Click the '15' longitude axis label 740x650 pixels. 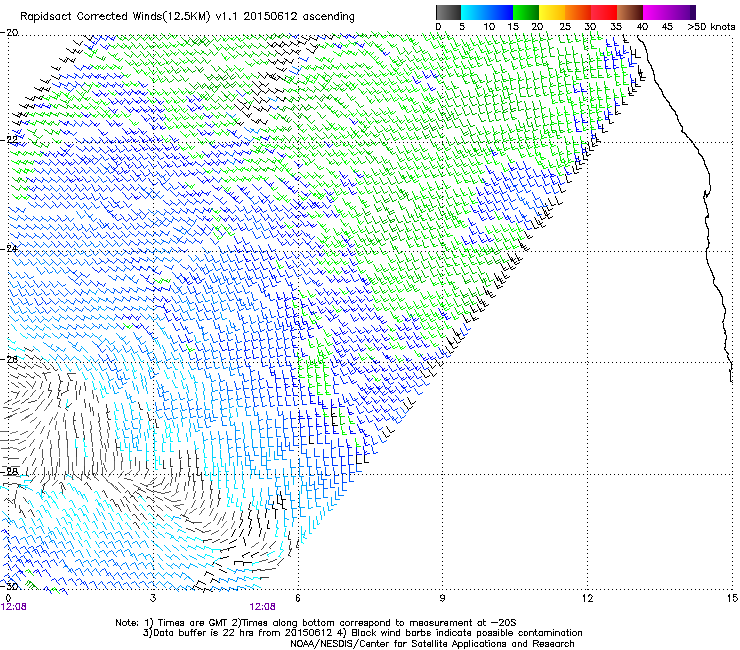click(732, 598)
